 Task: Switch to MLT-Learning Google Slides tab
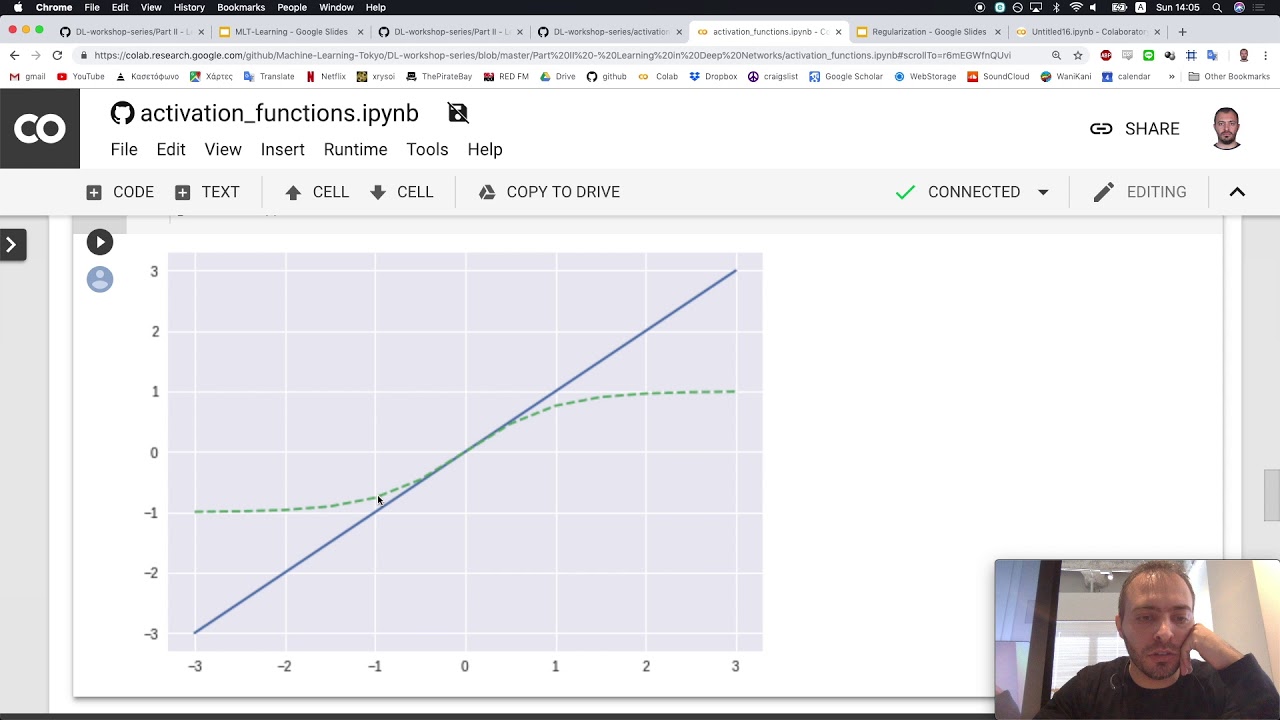coord(289,31)
